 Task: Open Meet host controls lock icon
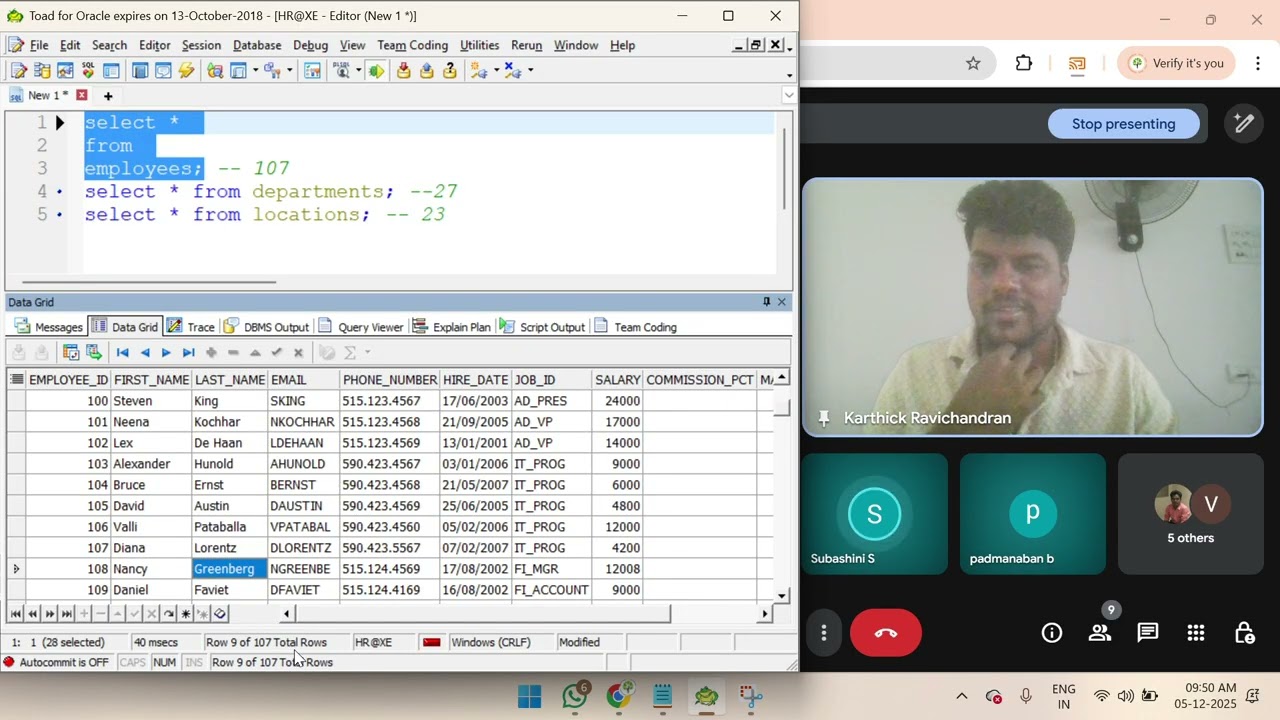click(x=1244, y=632)
